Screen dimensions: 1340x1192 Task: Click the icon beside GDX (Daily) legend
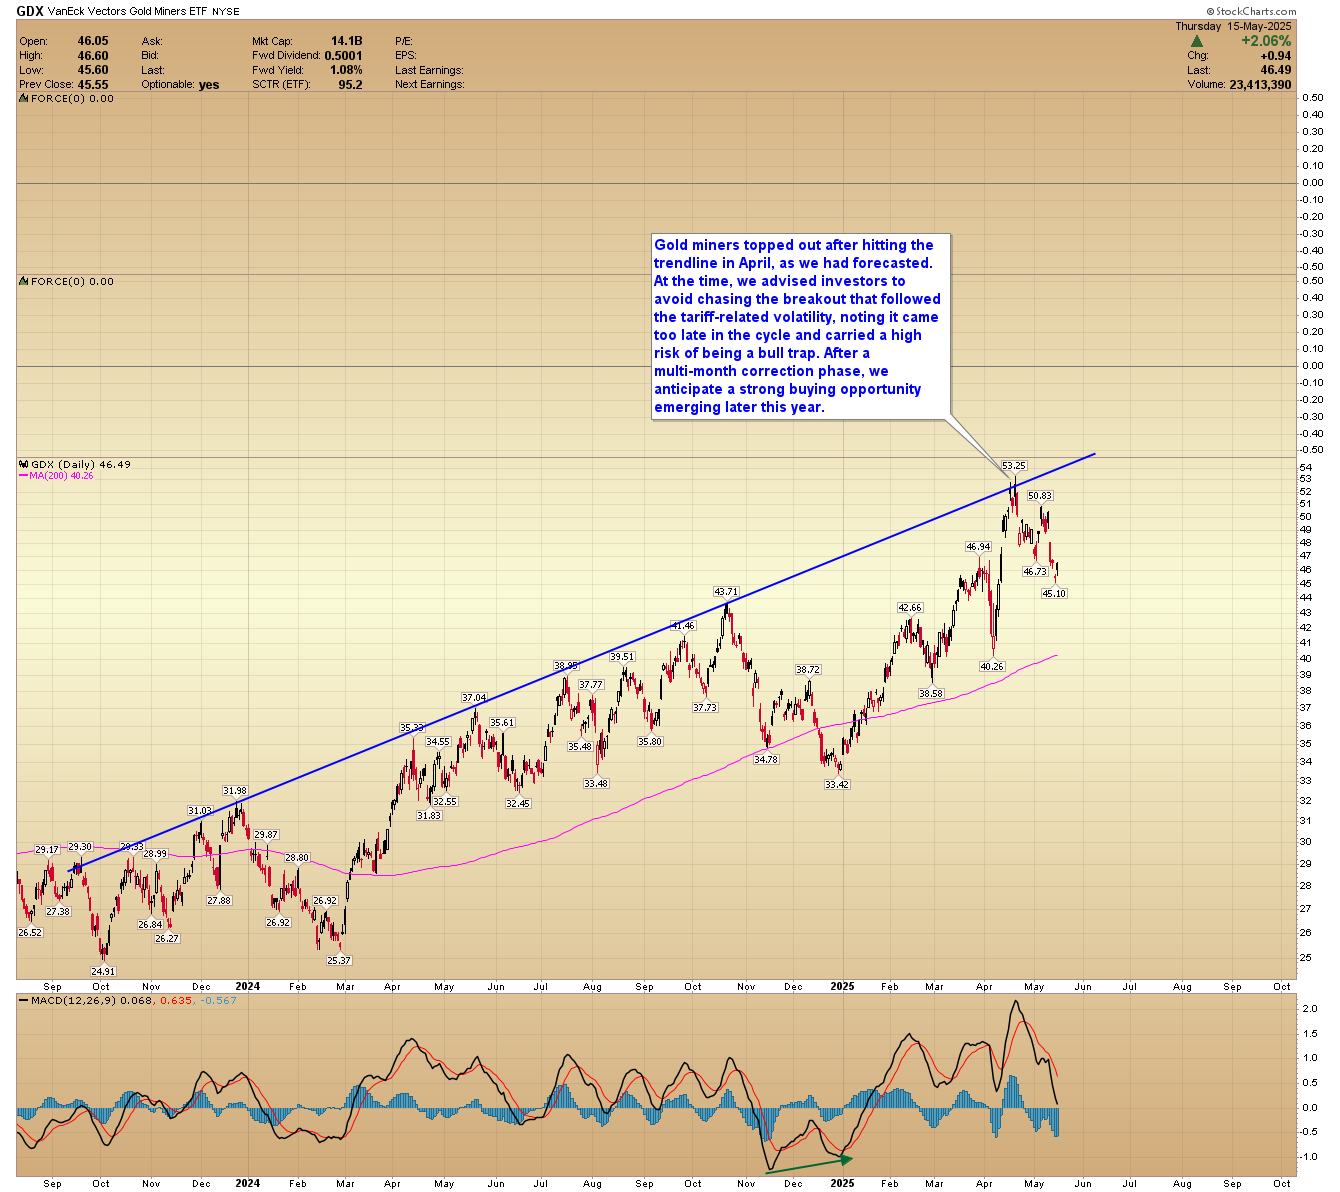click(x=24, y=464)
